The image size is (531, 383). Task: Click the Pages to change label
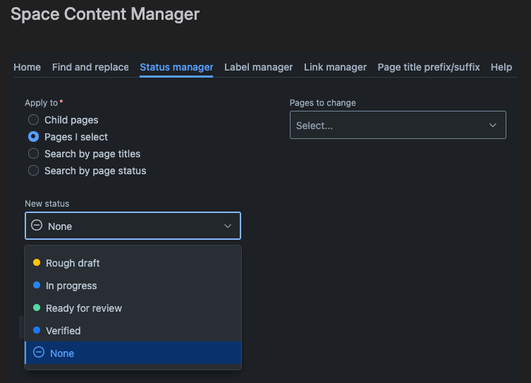click(322, 103)
